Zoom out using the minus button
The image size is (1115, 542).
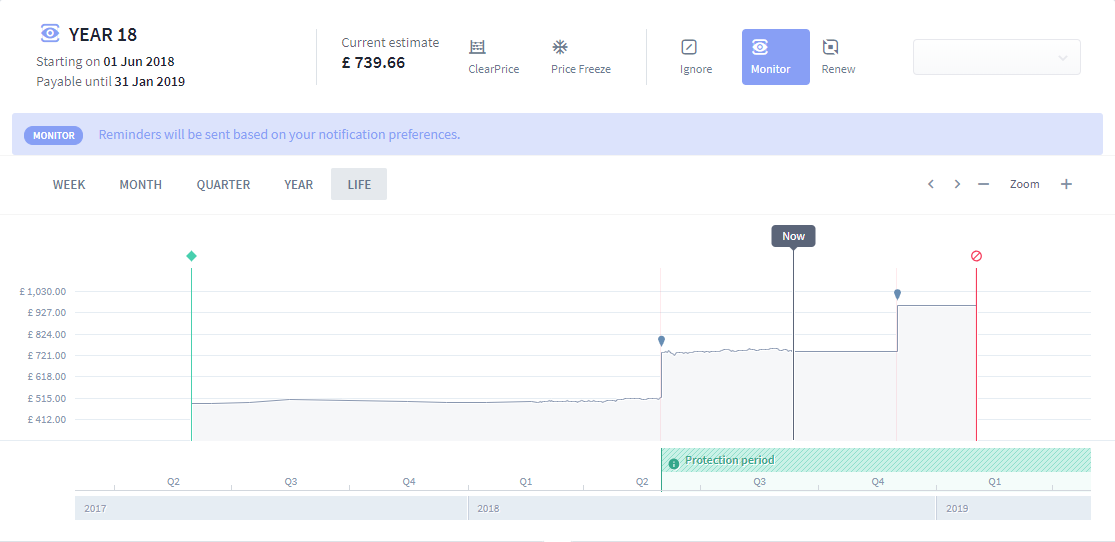[x=983, y=184]
